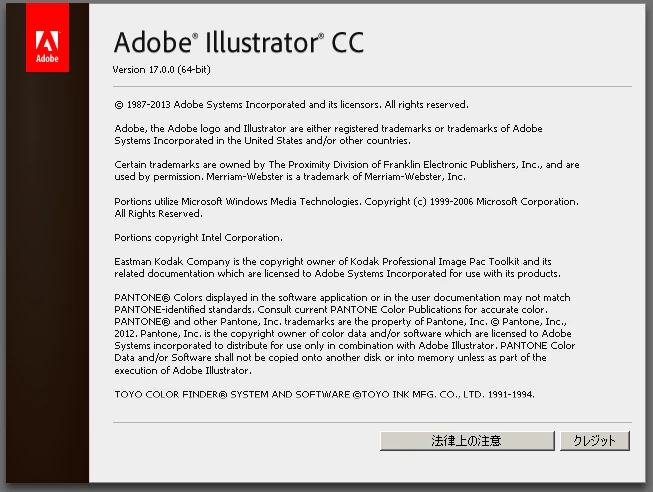This screenshot has width=653, height=492.
Task: Click the Eastman Kodak Company paragraph
Action: point(337,267)
